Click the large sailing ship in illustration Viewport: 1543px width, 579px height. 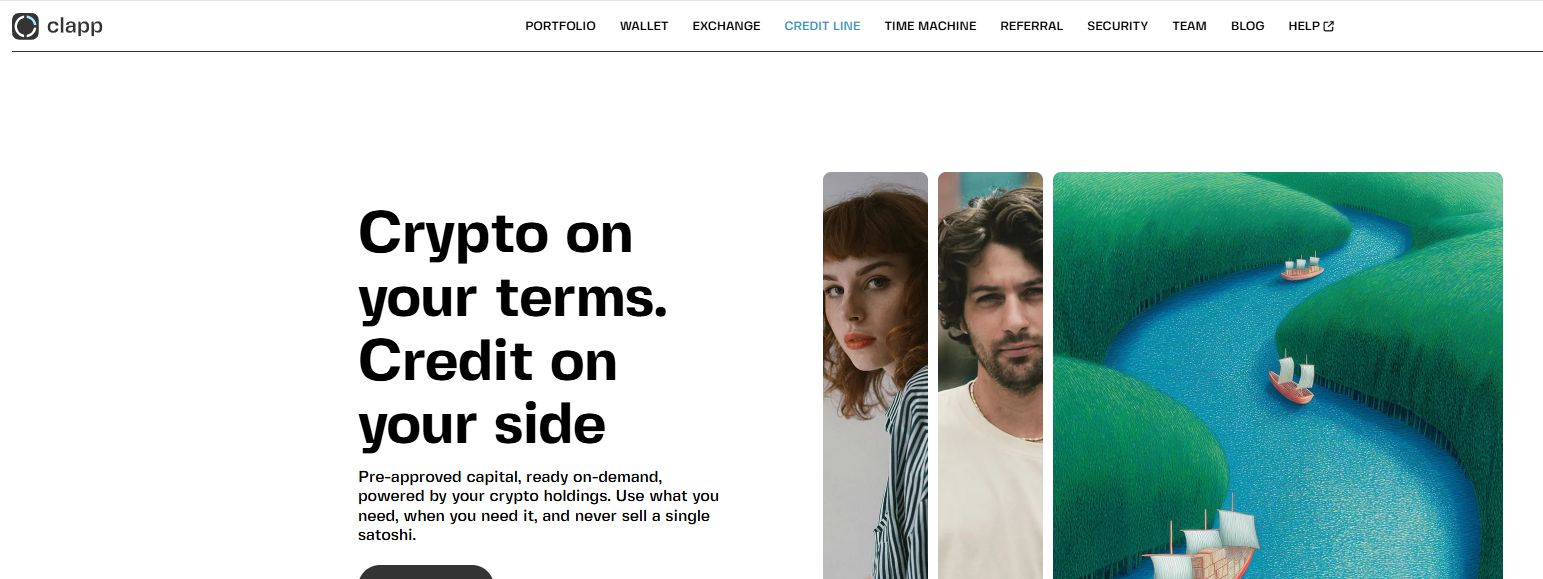1198,541
